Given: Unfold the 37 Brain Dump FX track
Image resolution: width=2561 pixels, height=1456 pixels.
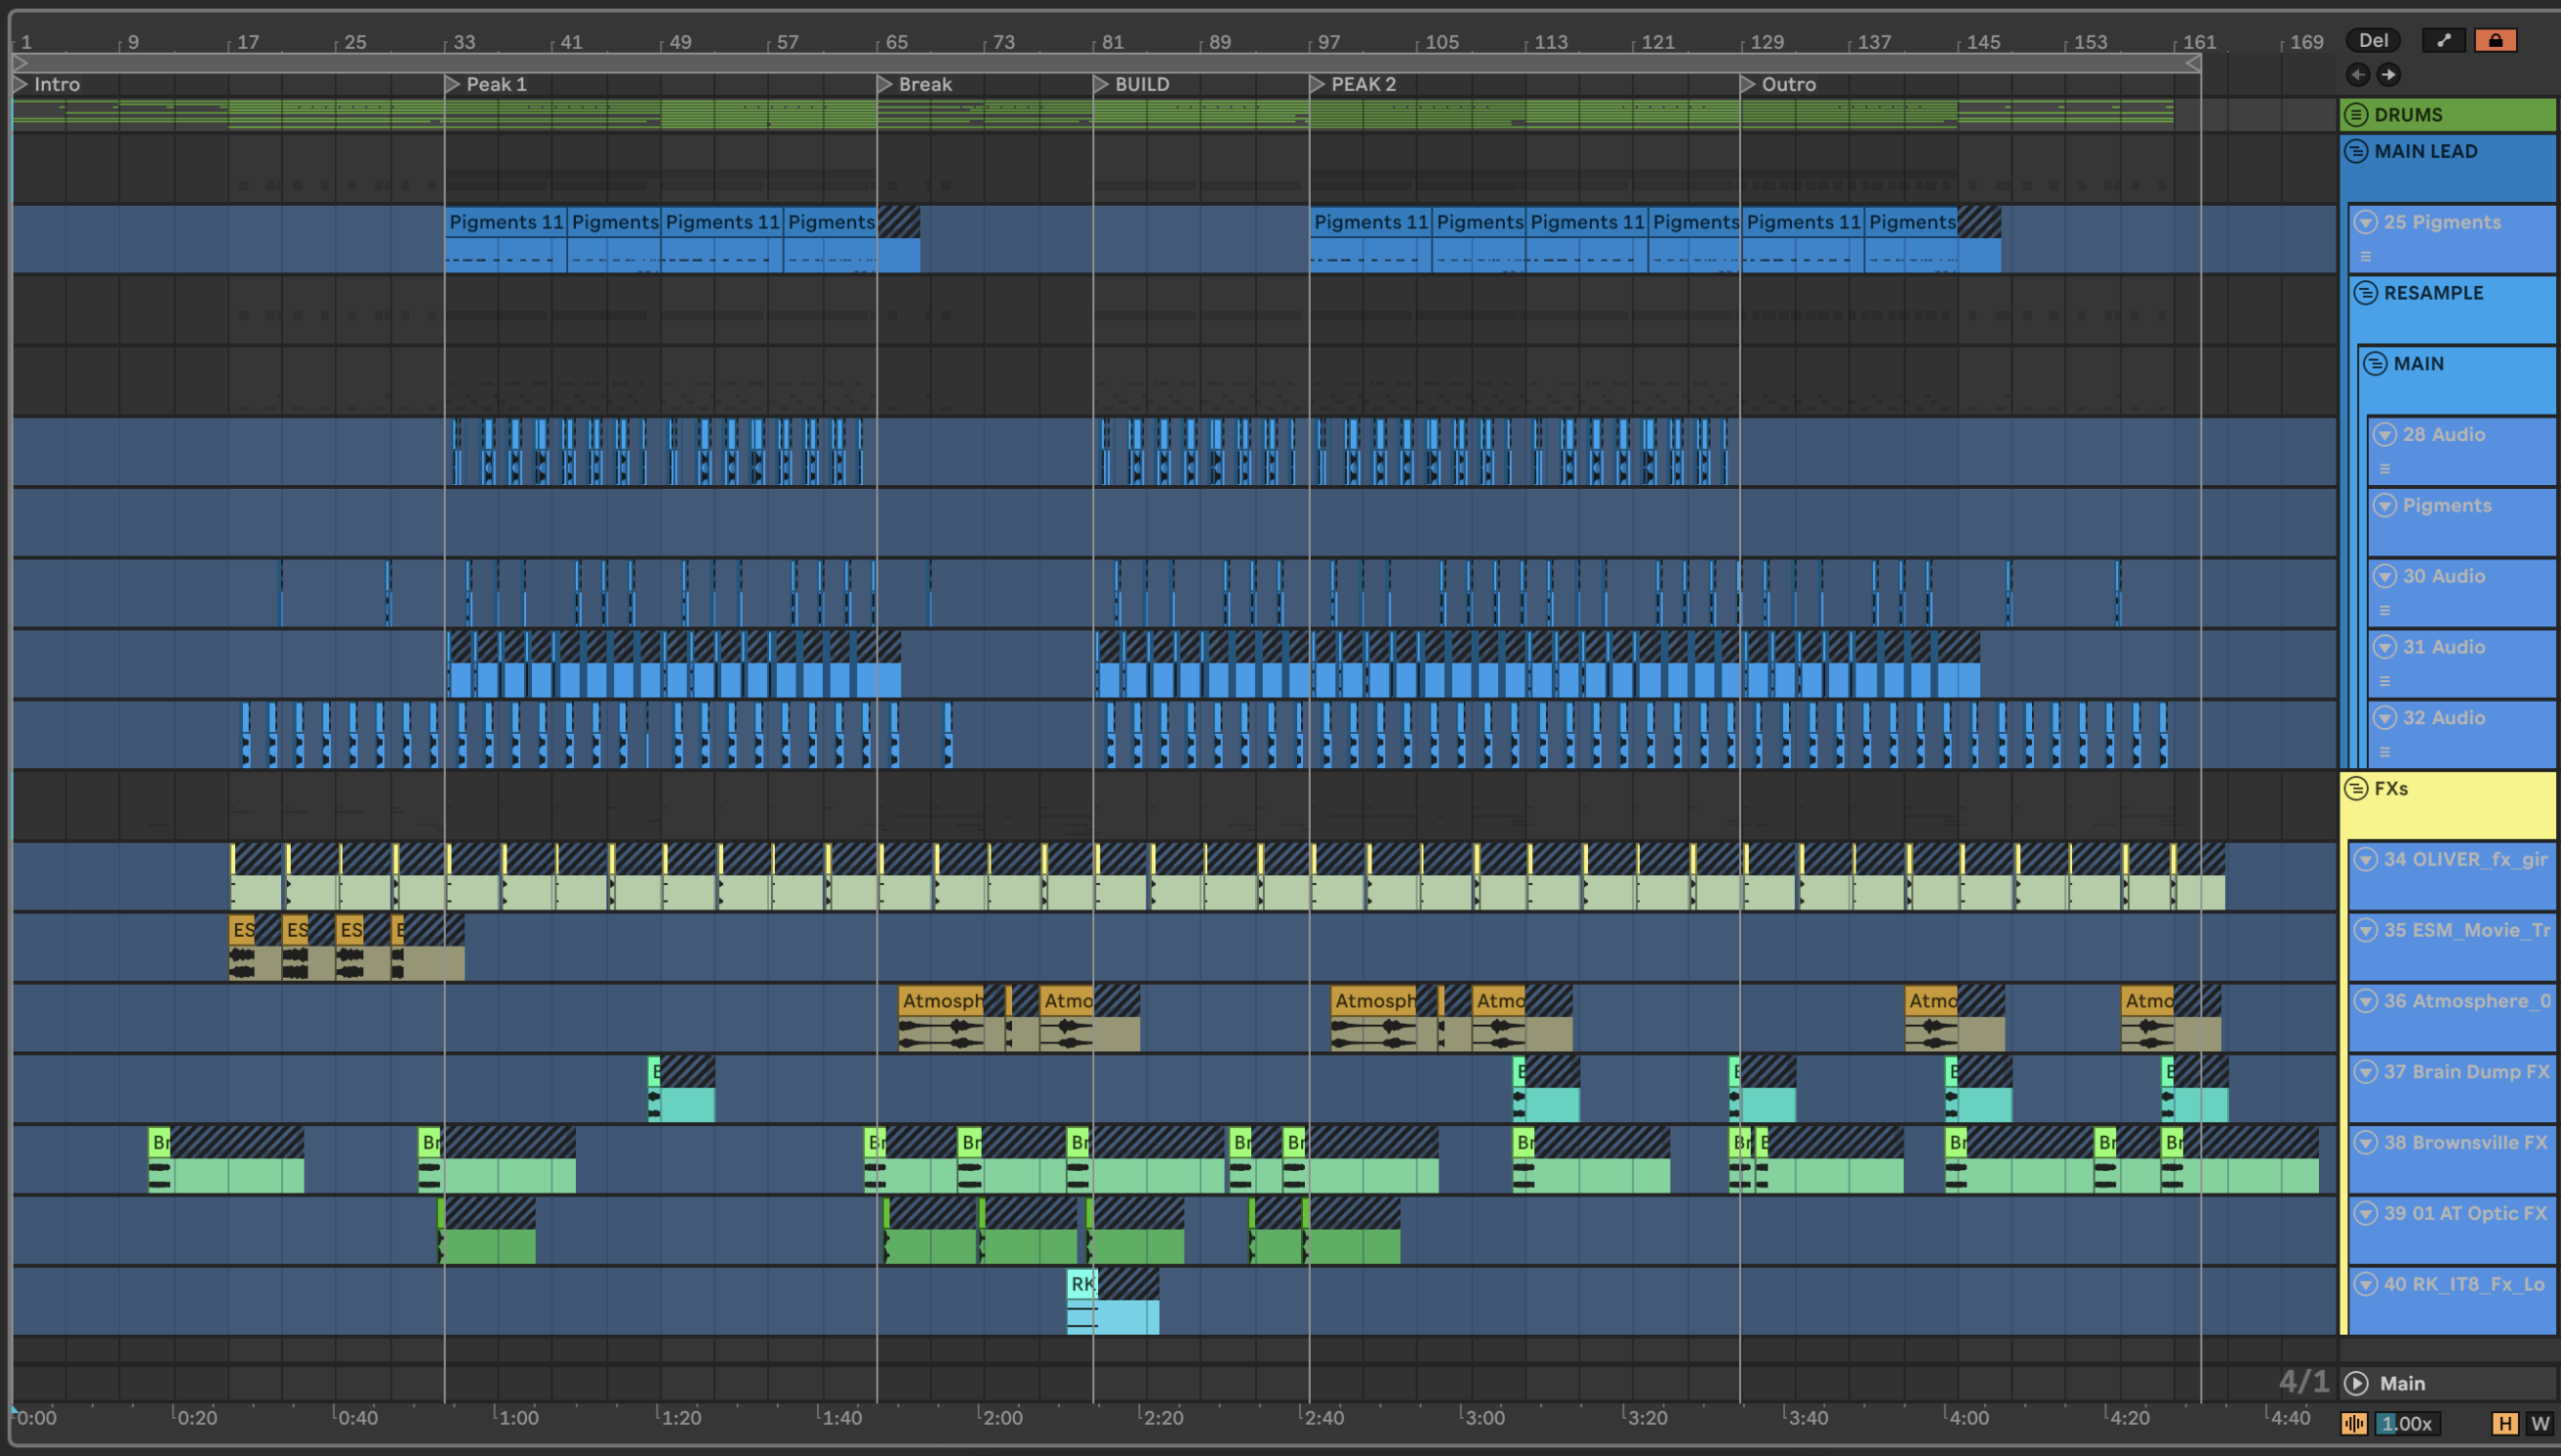Looking at the screenshot, I should pos(2365,1072).
